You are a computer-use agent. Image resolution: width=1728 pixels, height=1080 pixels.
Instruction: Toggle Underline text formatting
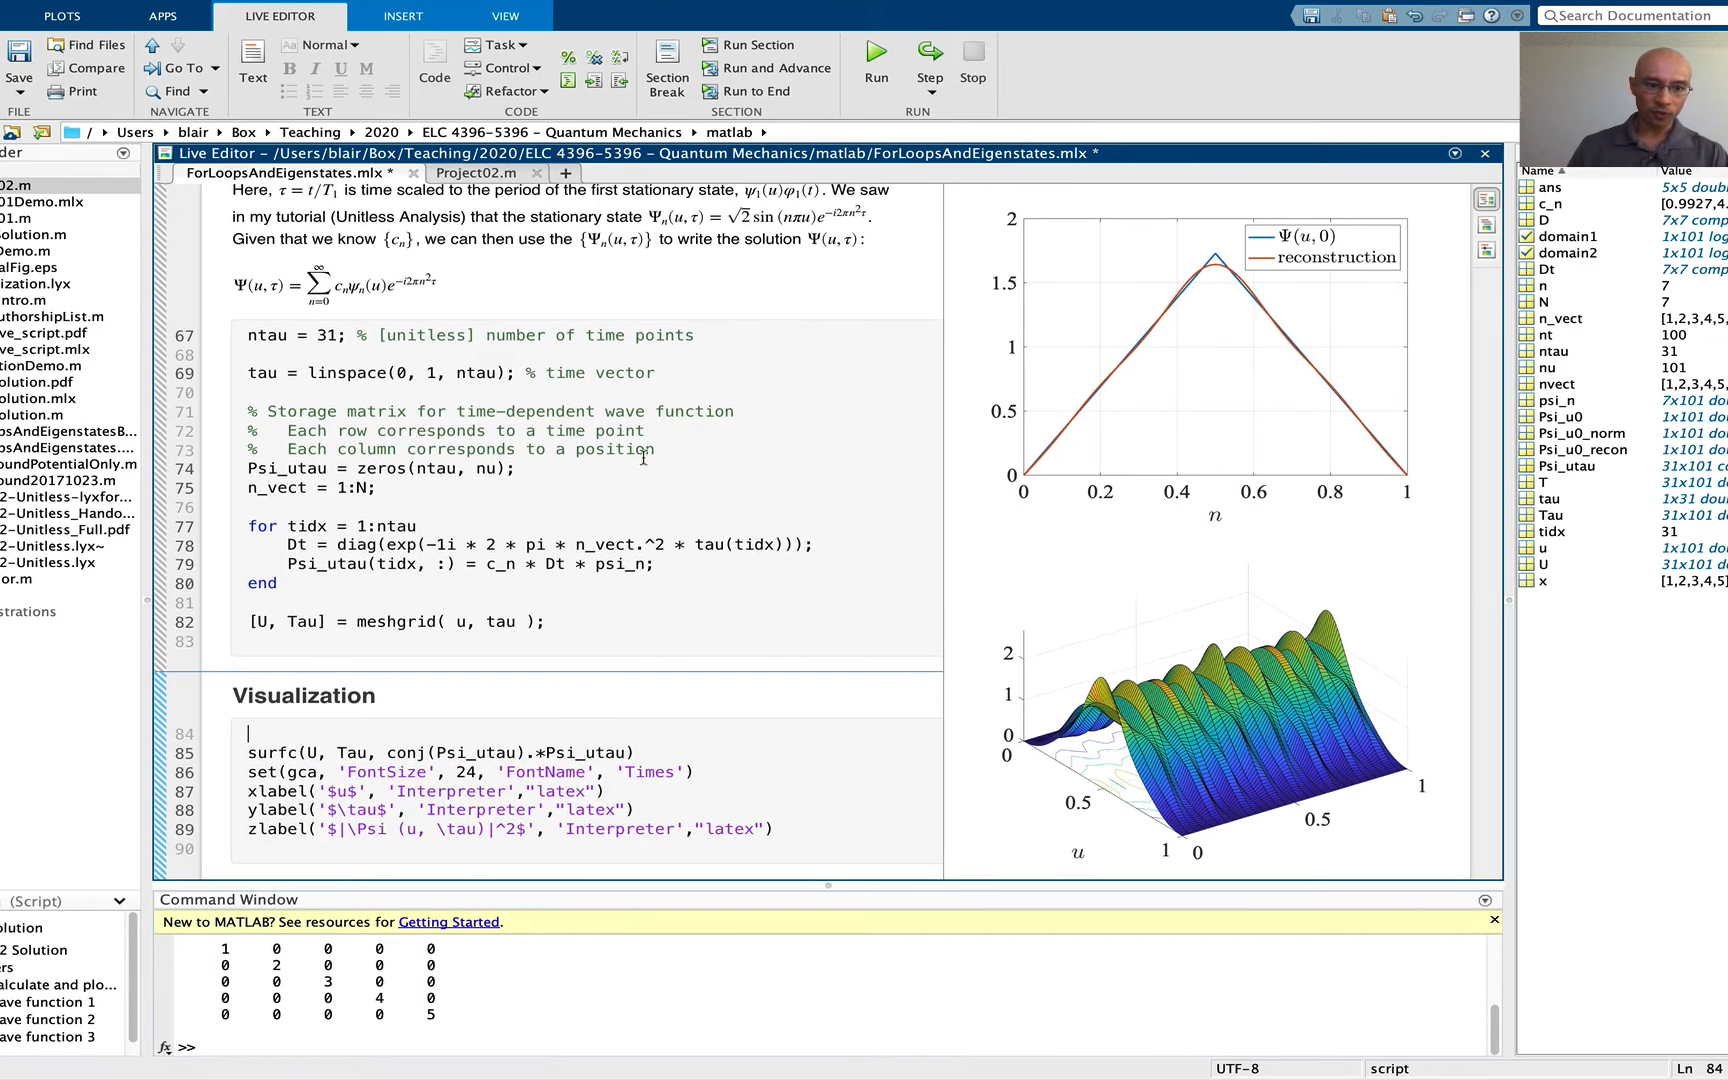pyautogui.click(x=341, y=68)
